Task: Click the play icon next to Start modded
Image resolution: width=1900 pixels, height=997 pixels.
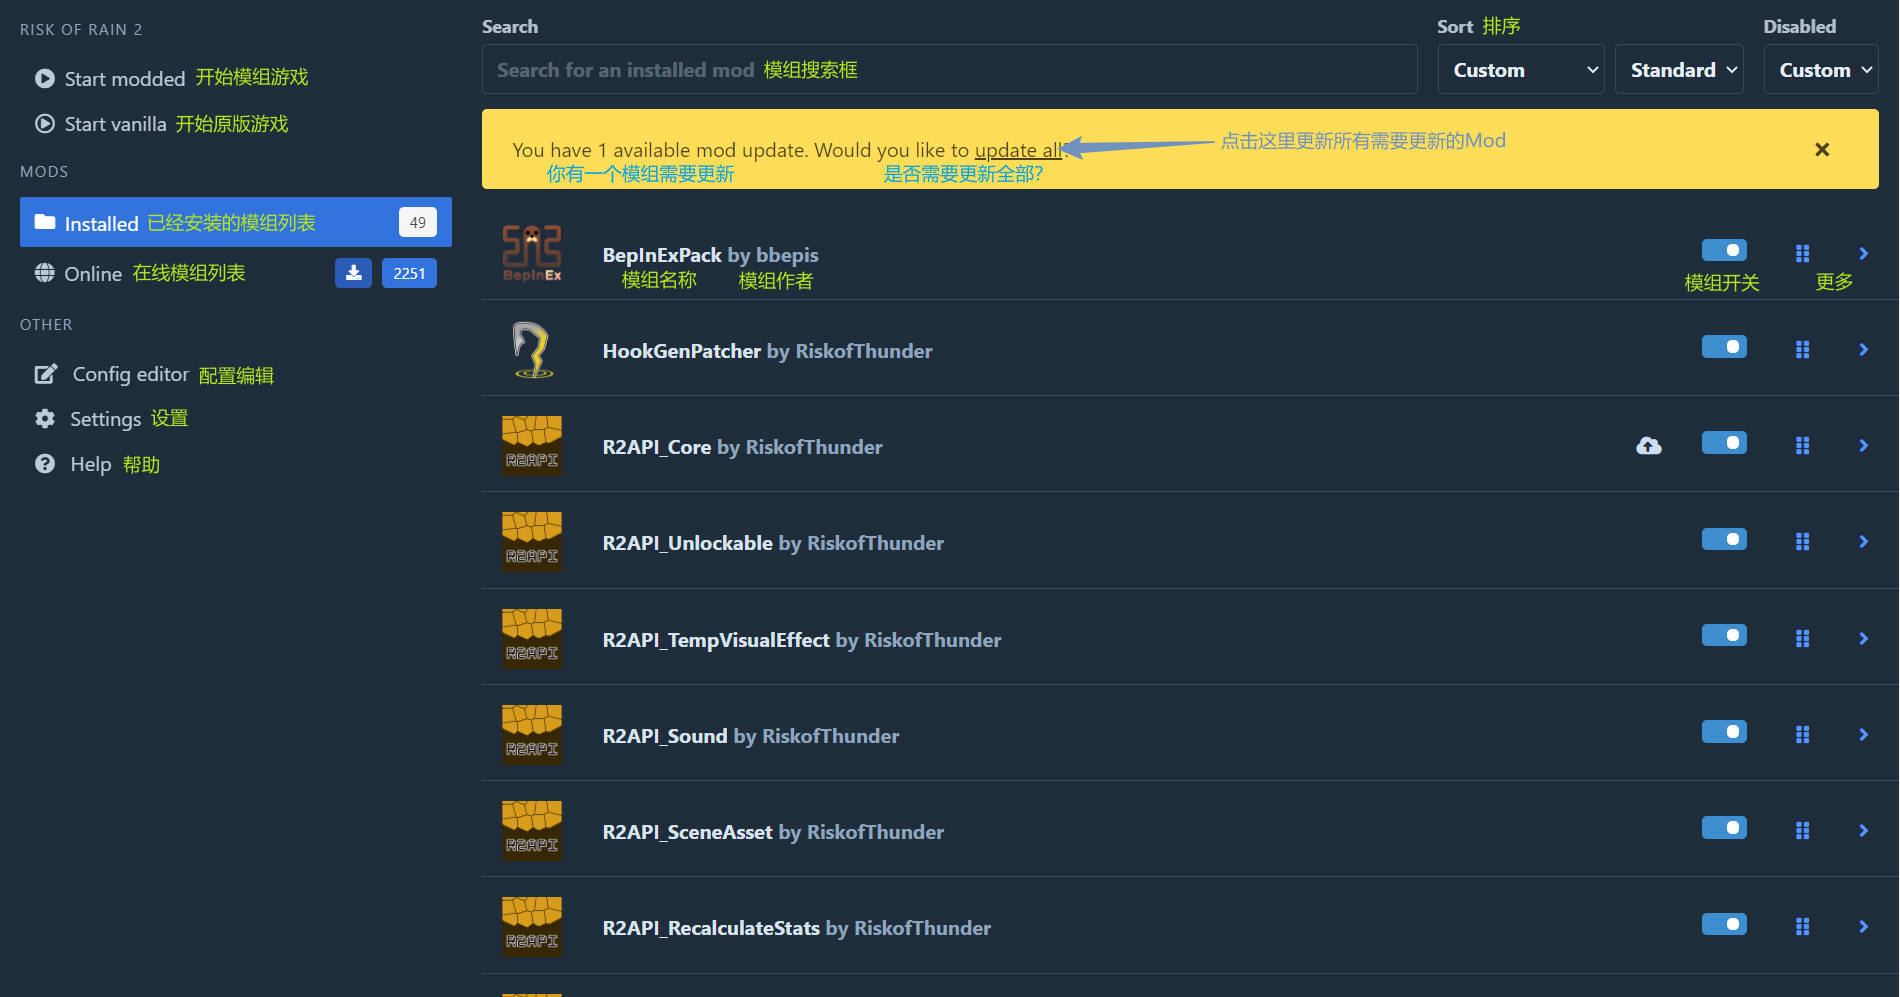Action: coord(45,78)
